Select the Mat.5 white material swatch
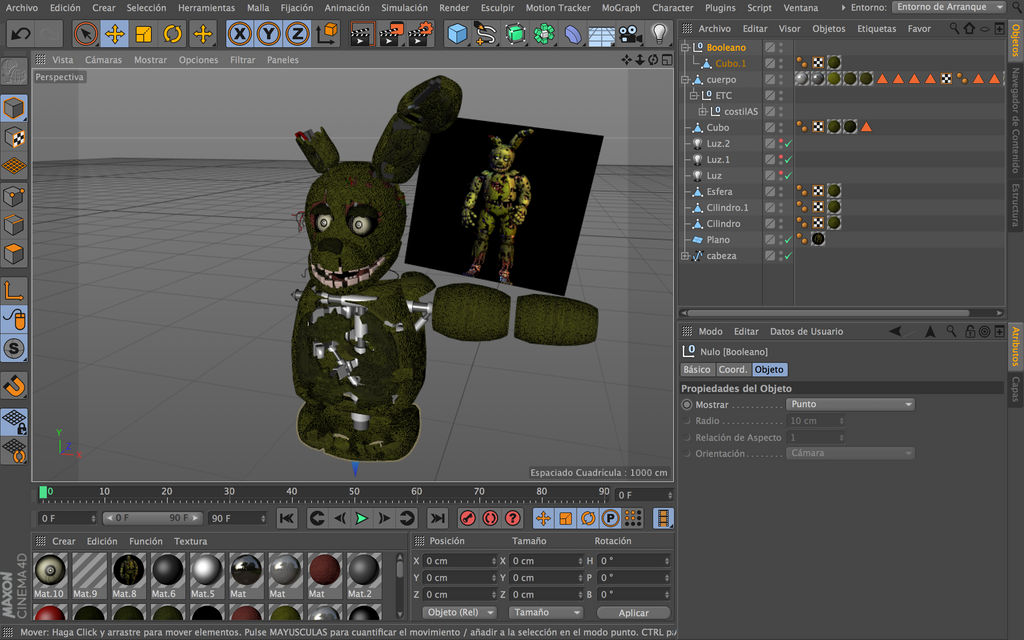Viewport: 1024px width, 640px height. click(x=206, y=575)
